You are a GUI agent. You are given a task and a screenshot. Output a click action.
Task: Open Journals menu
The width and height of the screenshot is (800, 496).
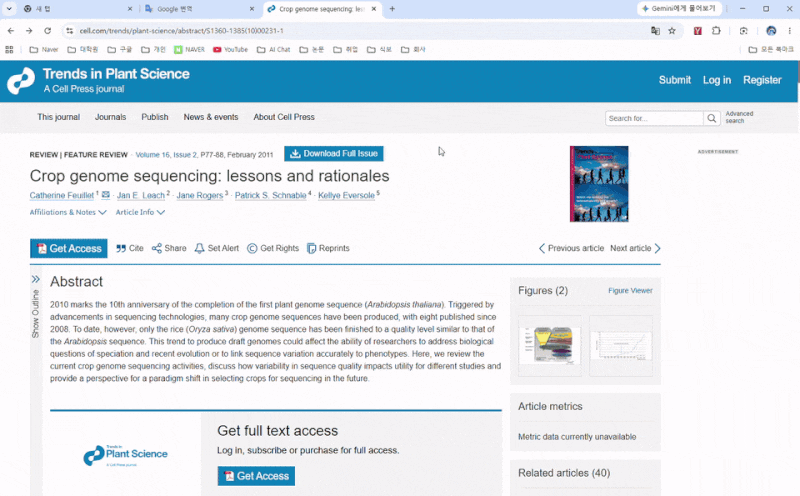[110, 117]
